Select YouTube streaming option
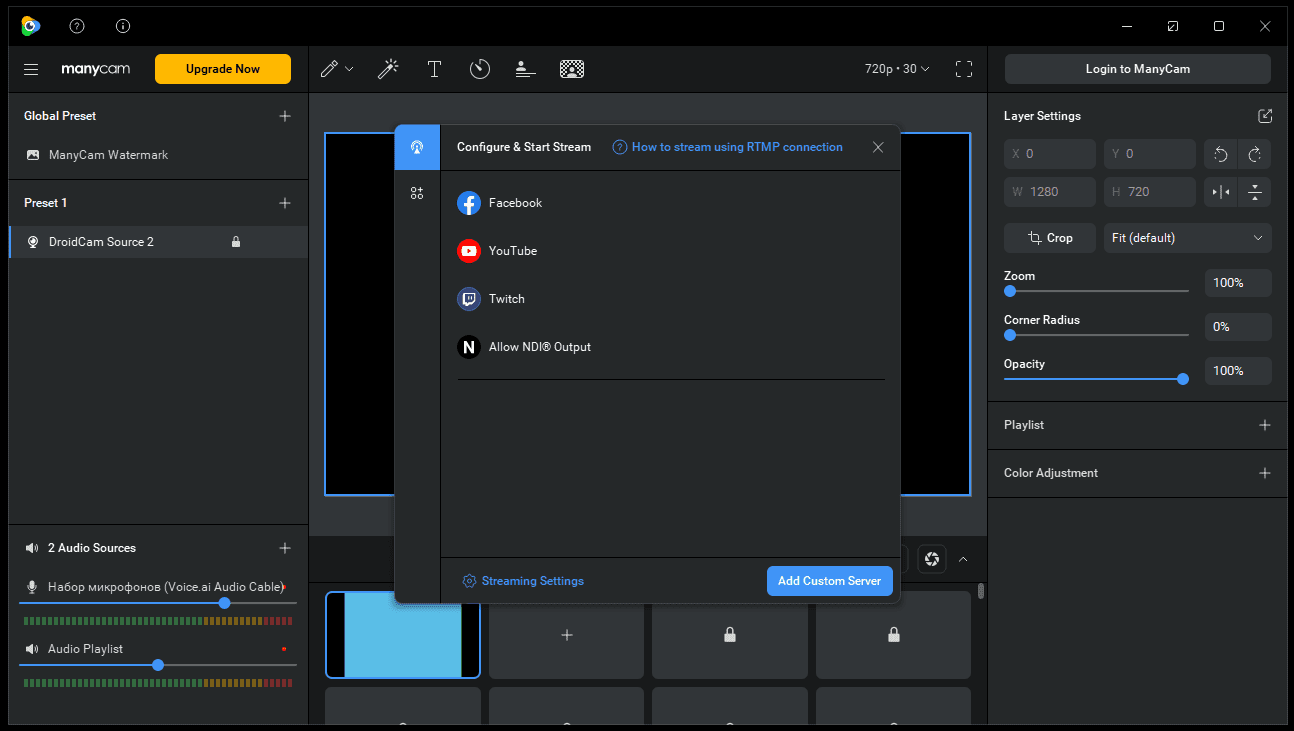The height and width of the screenshot is (731, 1294). [497, 251]
